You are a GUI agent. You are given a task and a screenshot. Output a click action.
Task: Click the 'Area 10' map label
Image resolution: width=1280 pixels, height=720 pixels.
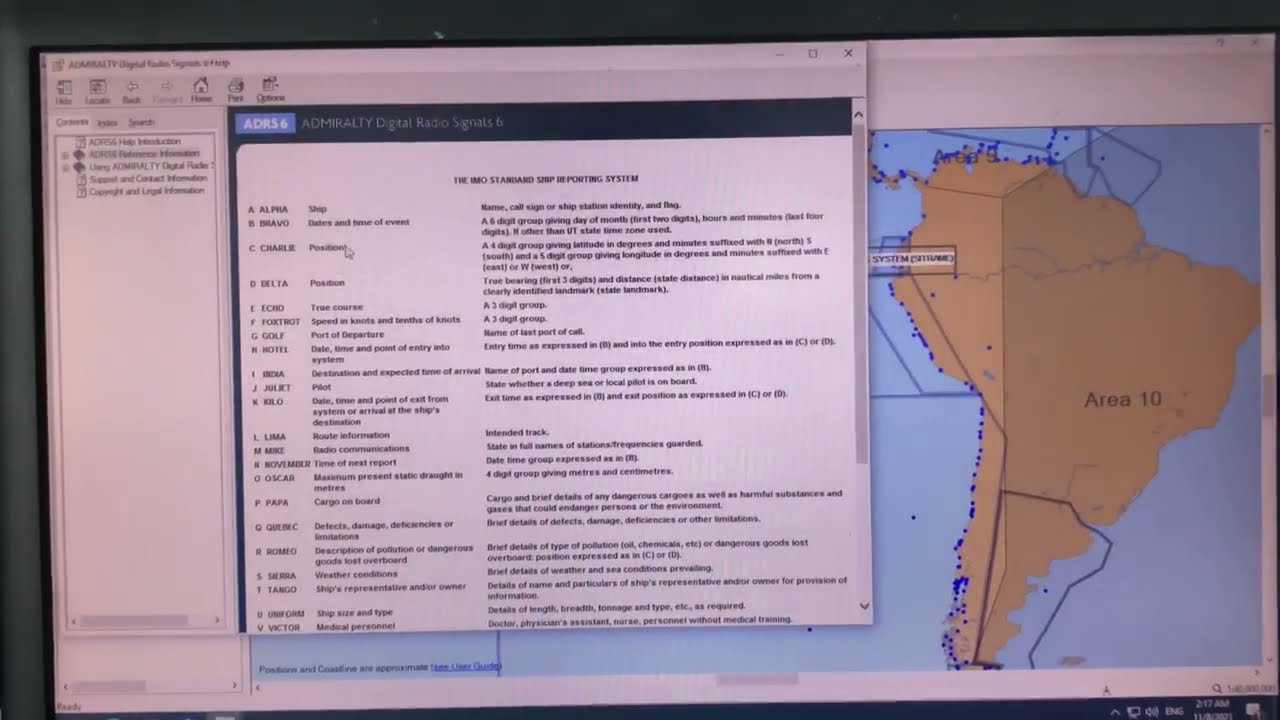click(1123, 400)
